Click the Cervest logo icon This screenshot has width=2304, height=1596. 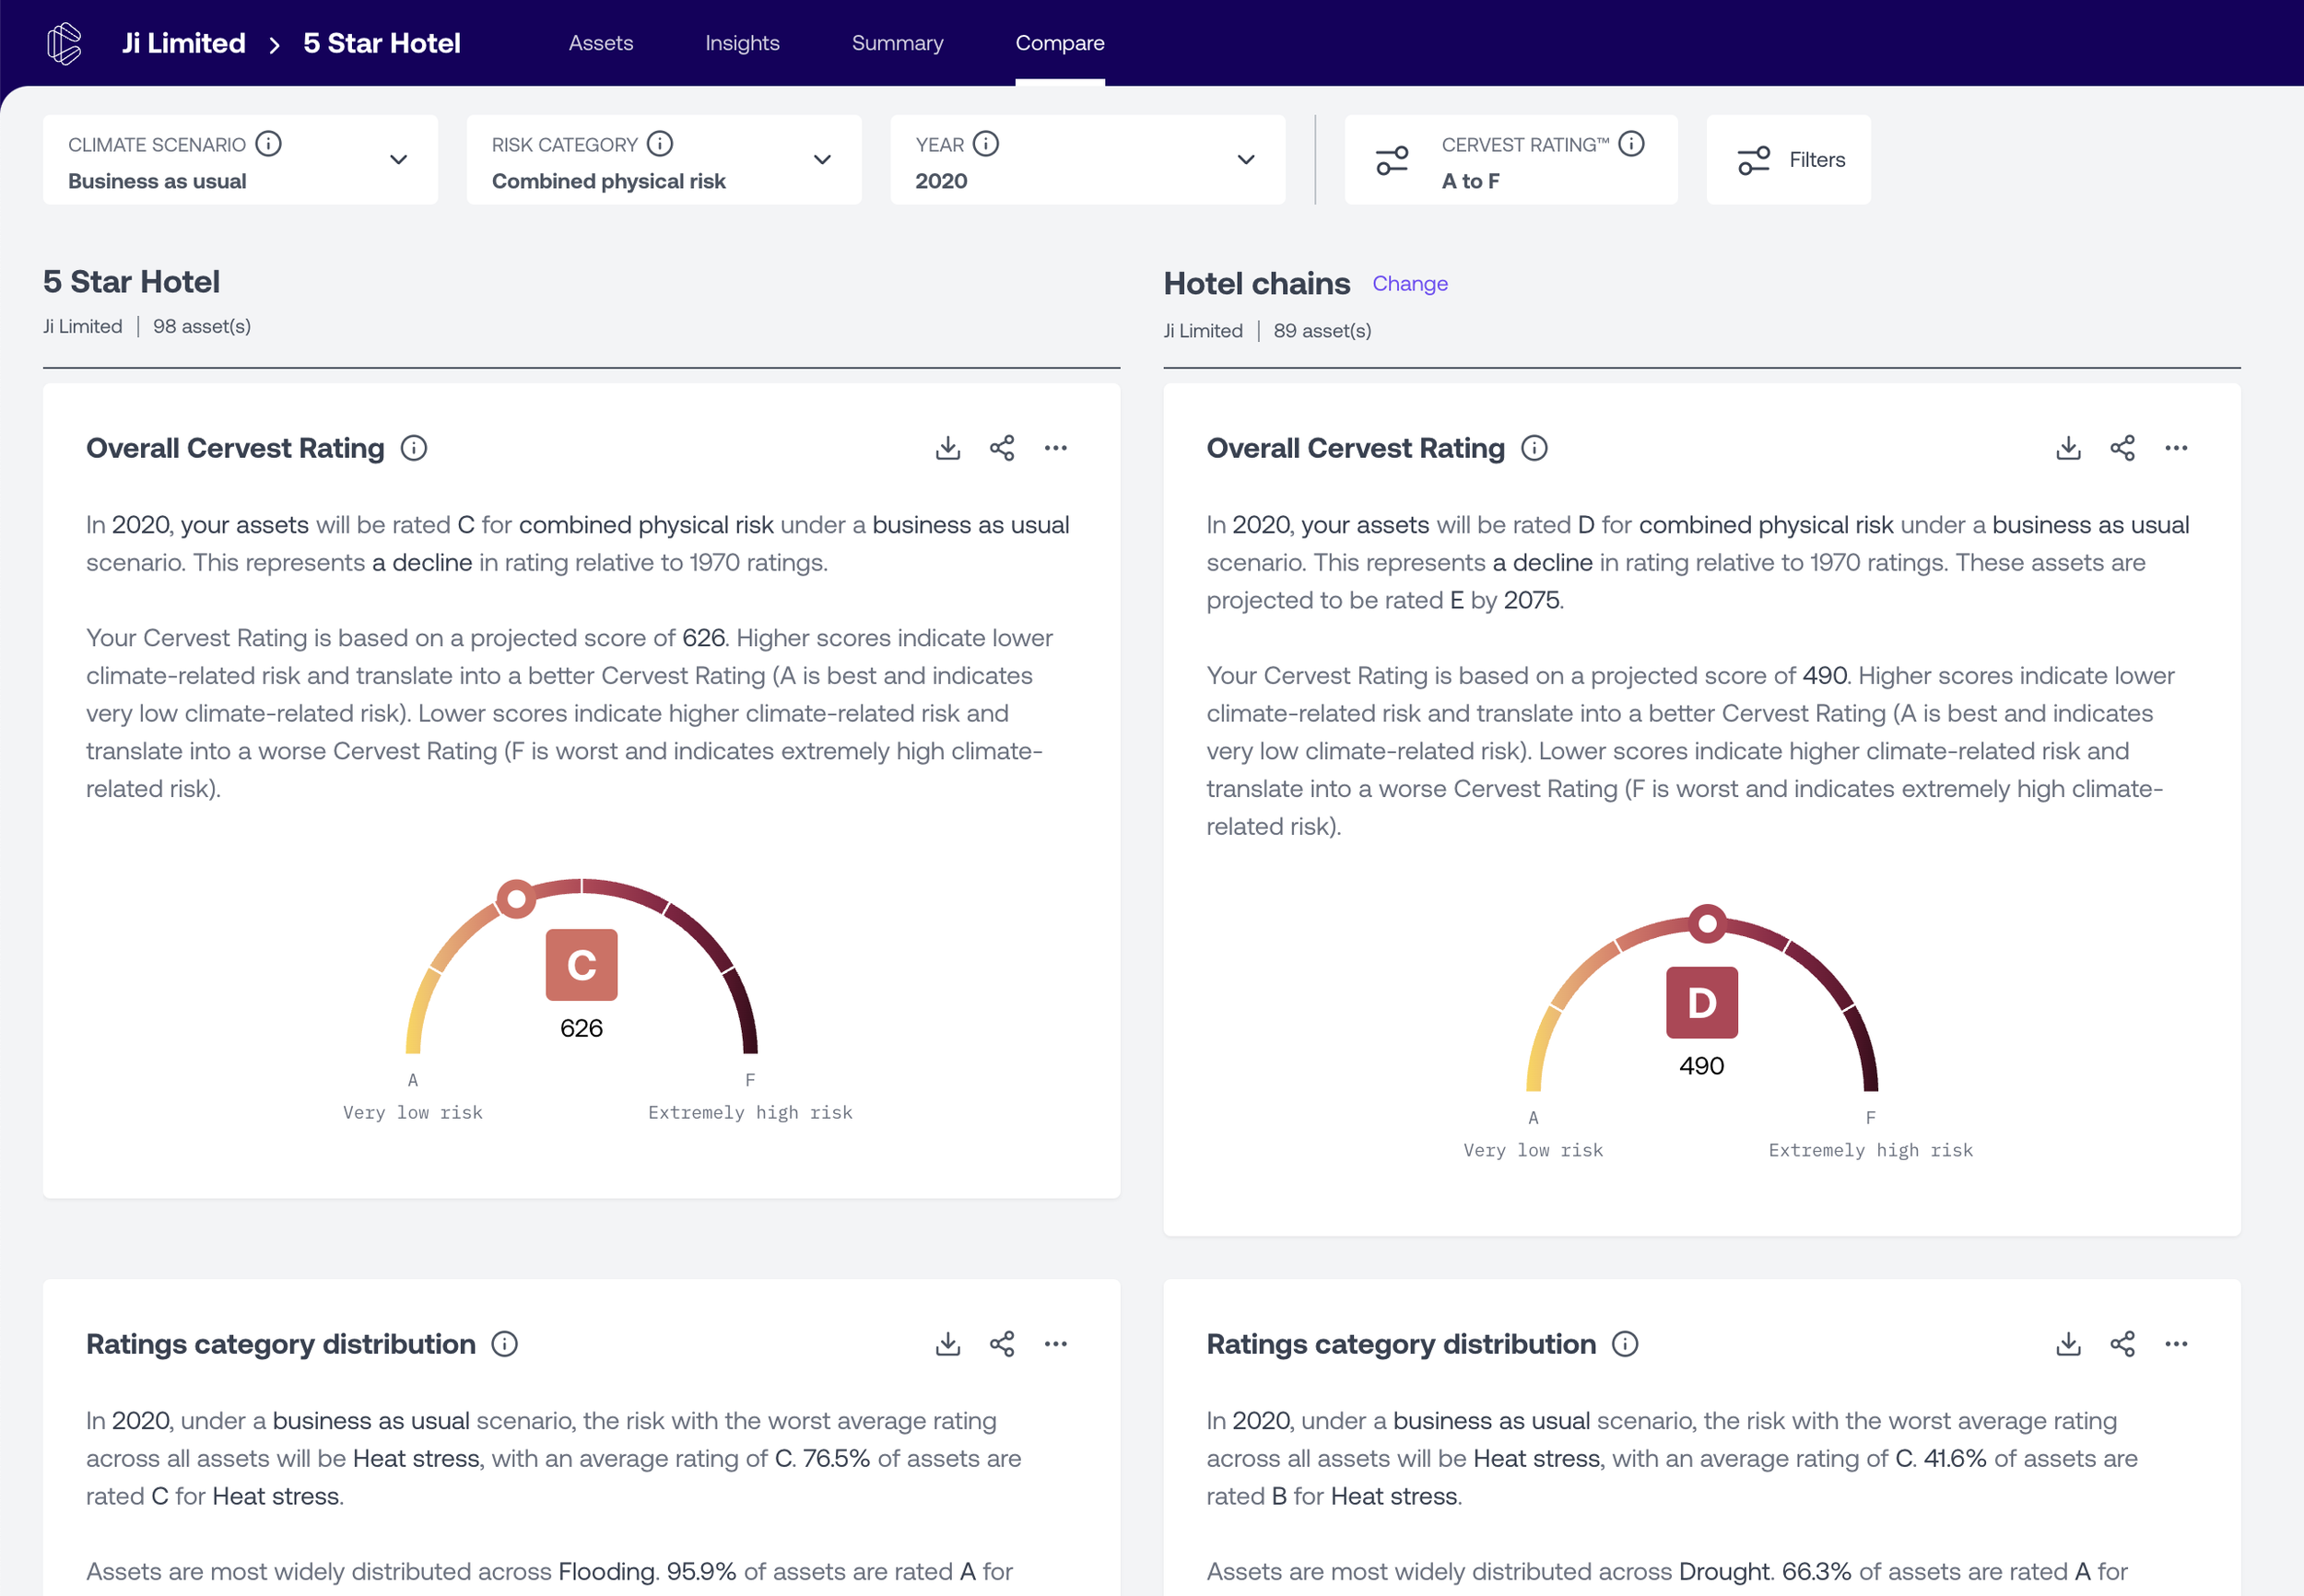(64, 43)
